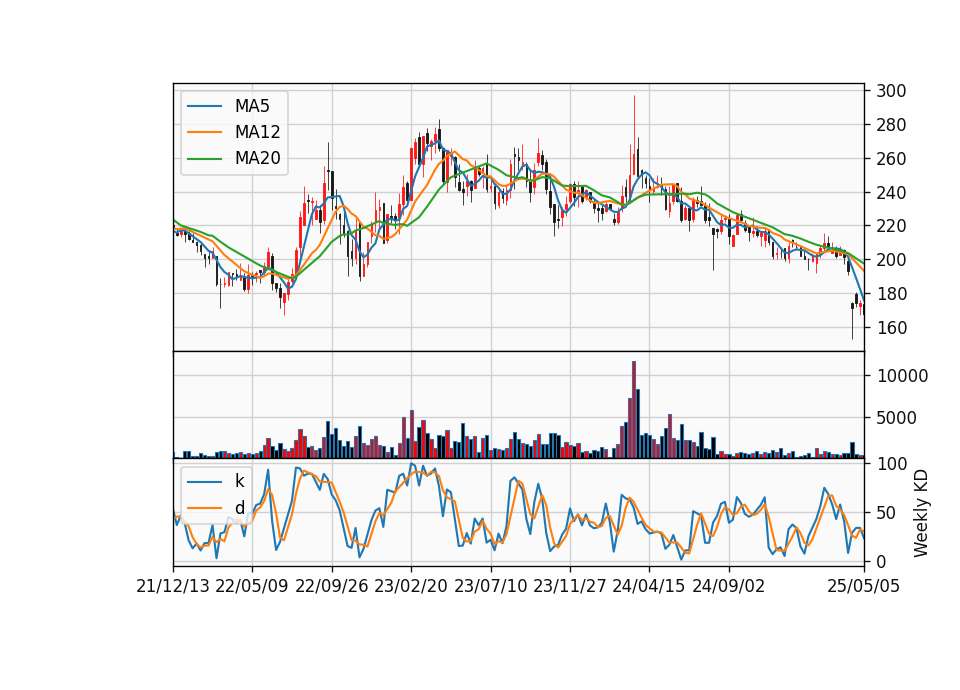Click the 24/04/15 date tick label
Image resolution: width=960 pixels, height=690 pixels.
pos(649,586)
